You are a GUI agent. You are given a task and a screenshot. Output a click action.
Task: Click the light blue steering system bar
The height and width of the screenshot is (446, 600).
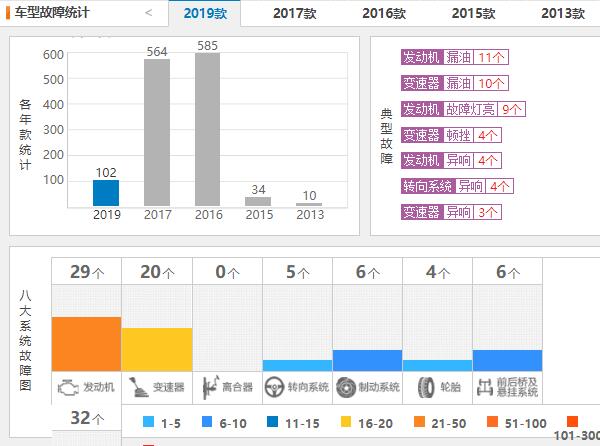pos(297,365)
